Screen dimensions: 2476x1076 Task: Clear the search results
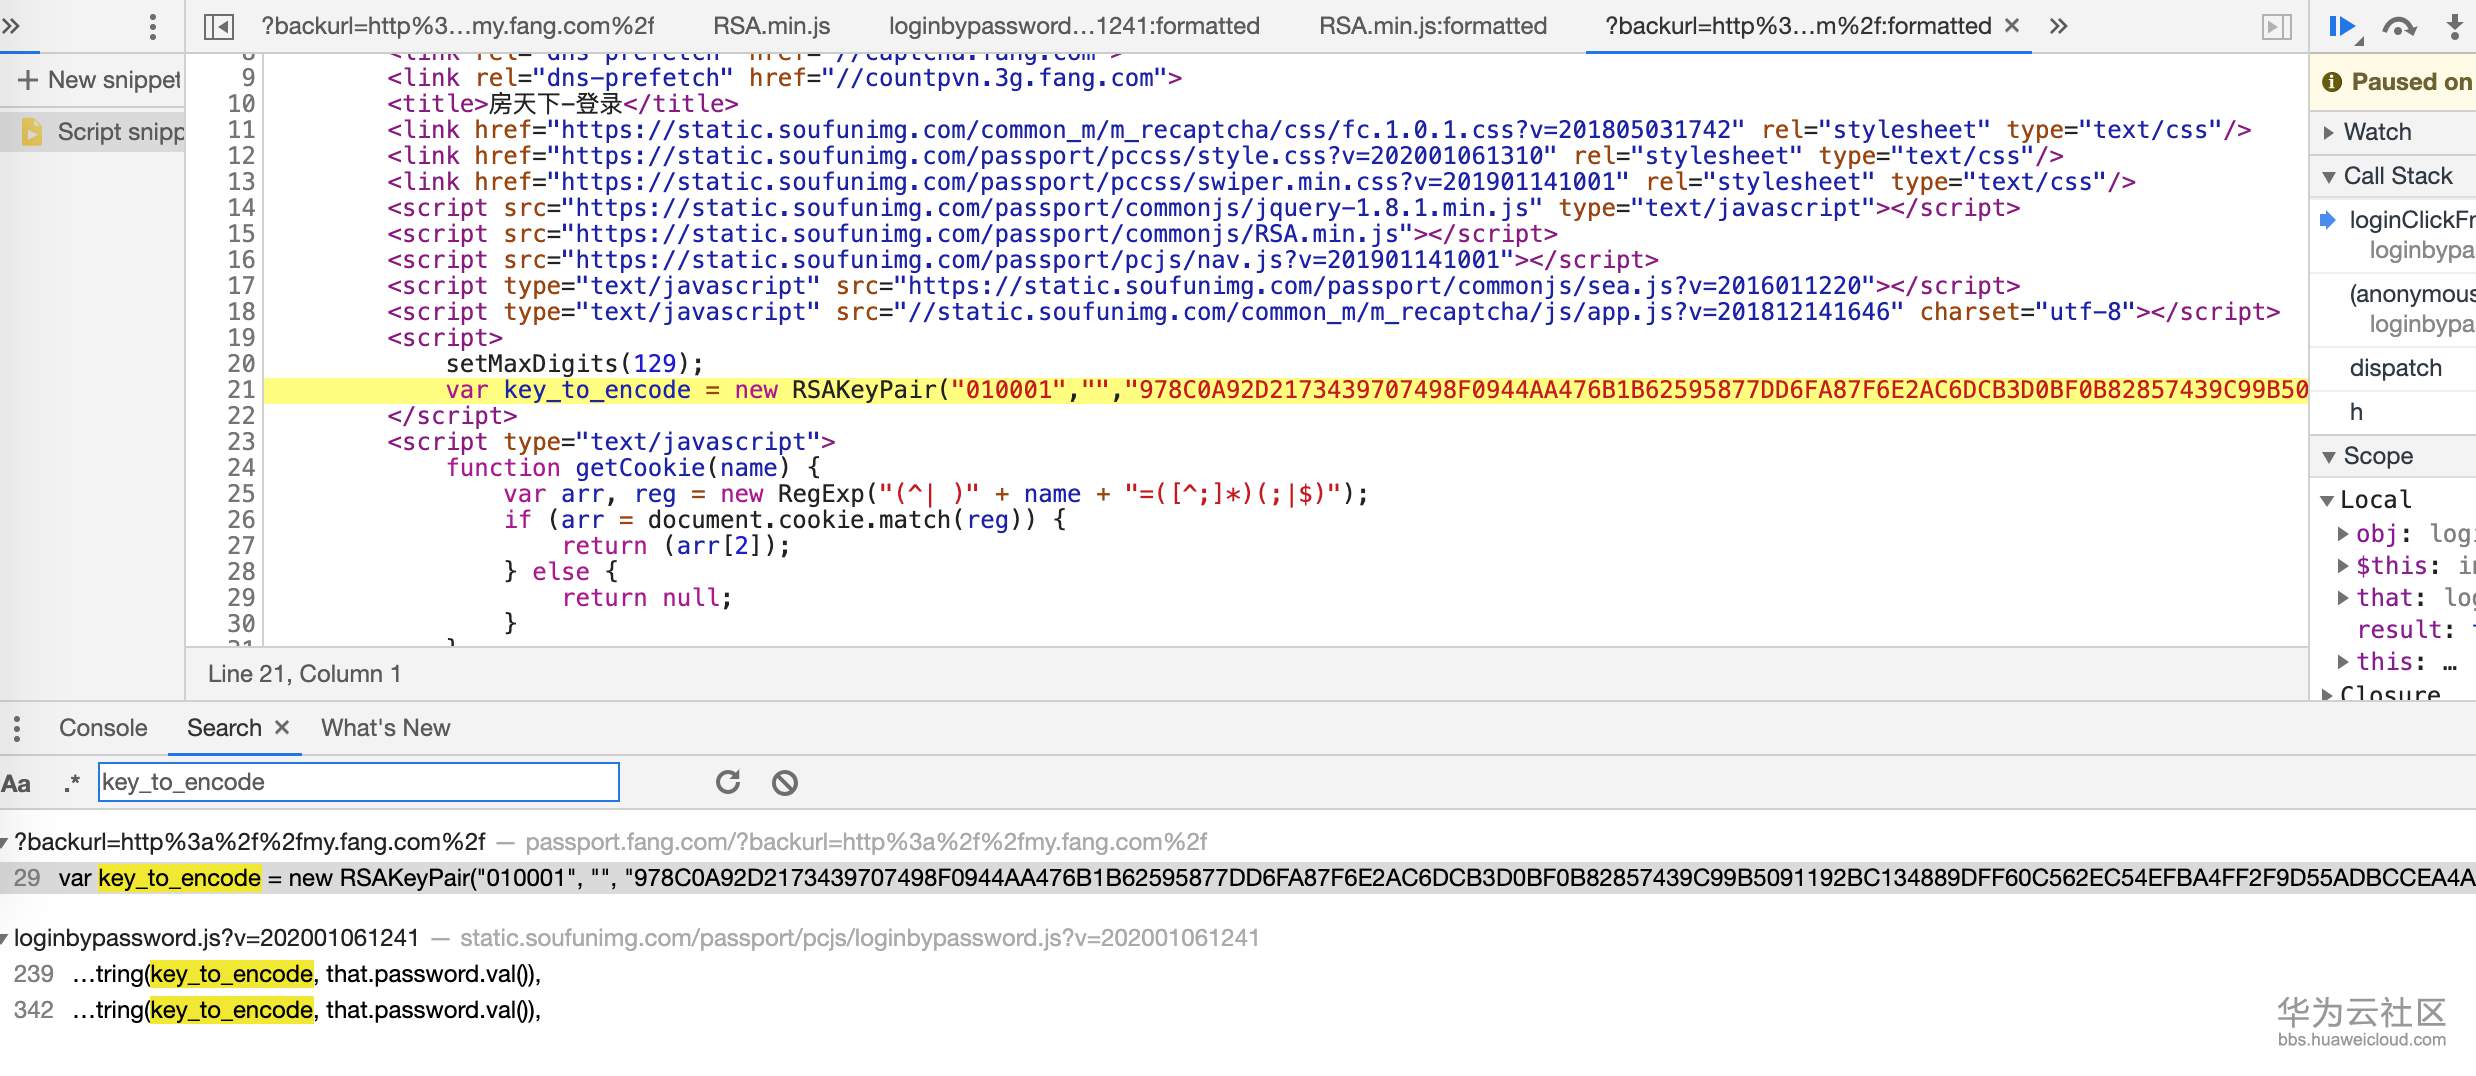pos(785,783)
